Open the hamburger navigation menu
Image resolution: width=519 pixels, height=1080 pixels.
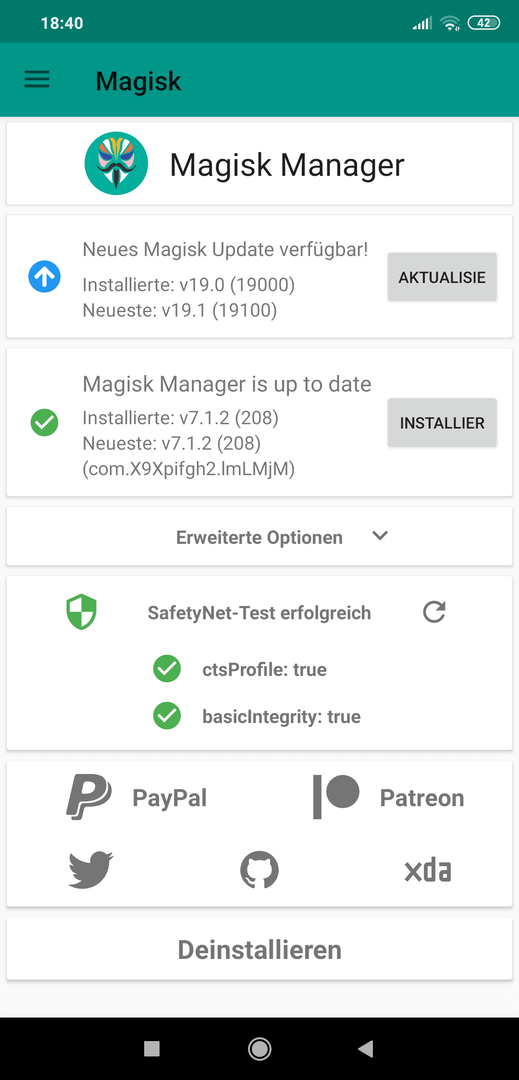pos(37,79)
